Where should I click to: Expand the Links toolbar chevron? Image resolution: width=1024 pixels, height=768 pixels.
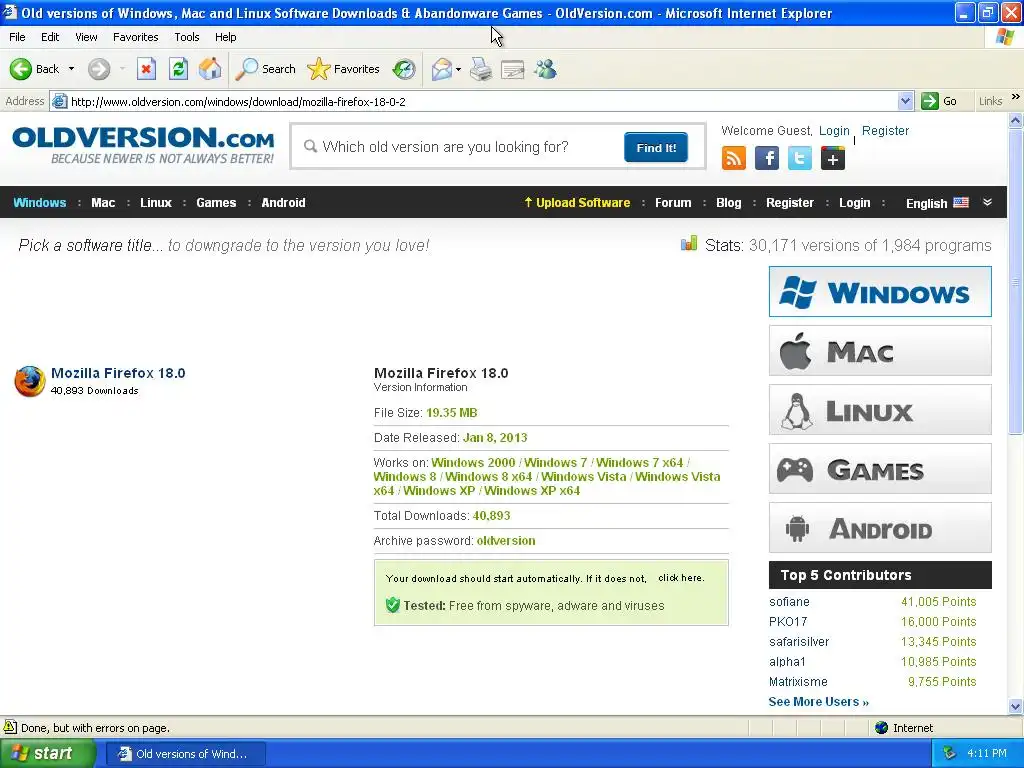pyautogui.click(x=1016, y=97)
